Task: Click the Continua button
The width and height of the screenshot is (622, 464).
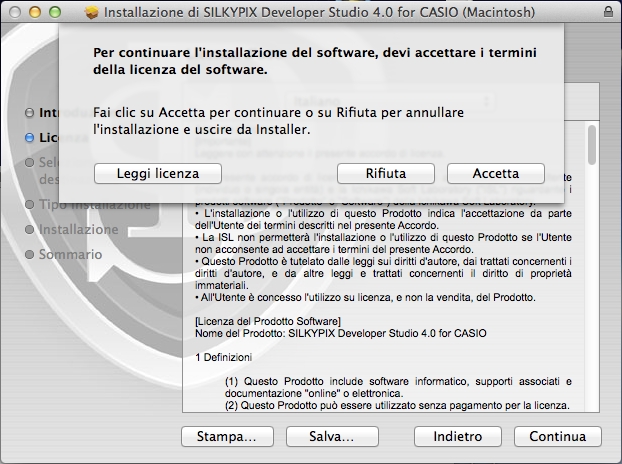Action: point(557,436)
